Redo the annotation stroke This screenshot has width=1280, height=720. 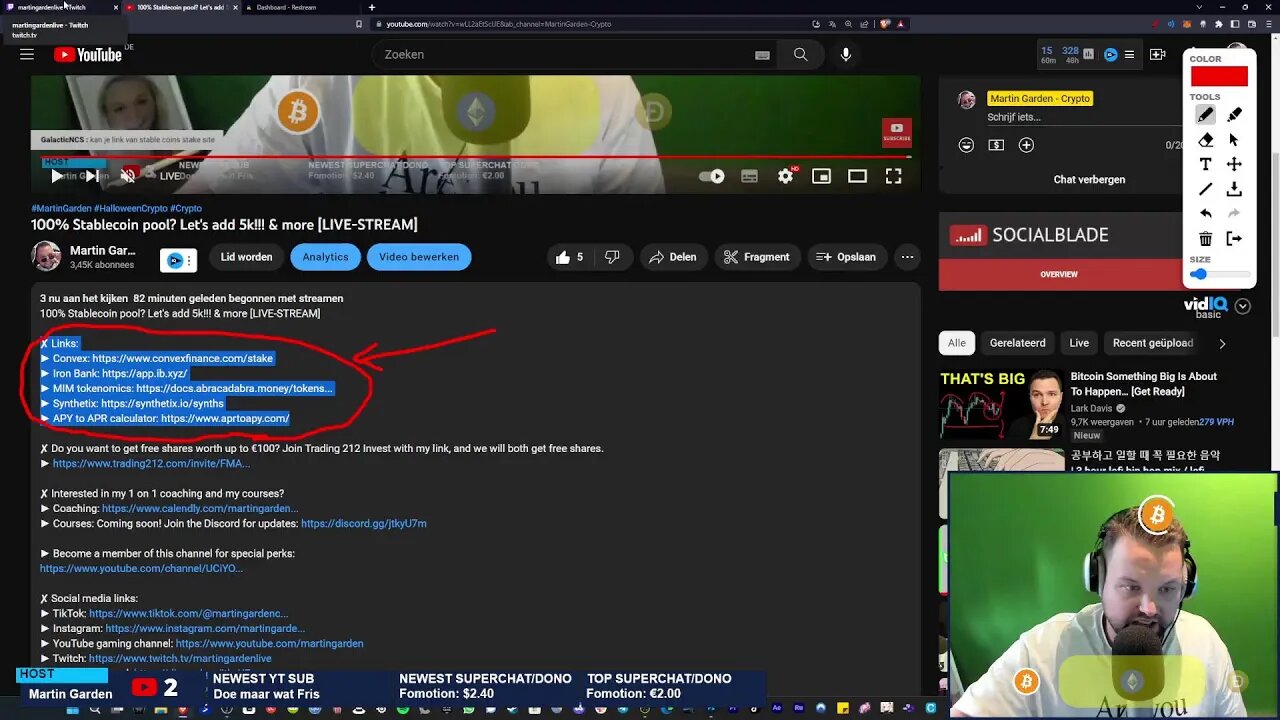click(1234, 213)
